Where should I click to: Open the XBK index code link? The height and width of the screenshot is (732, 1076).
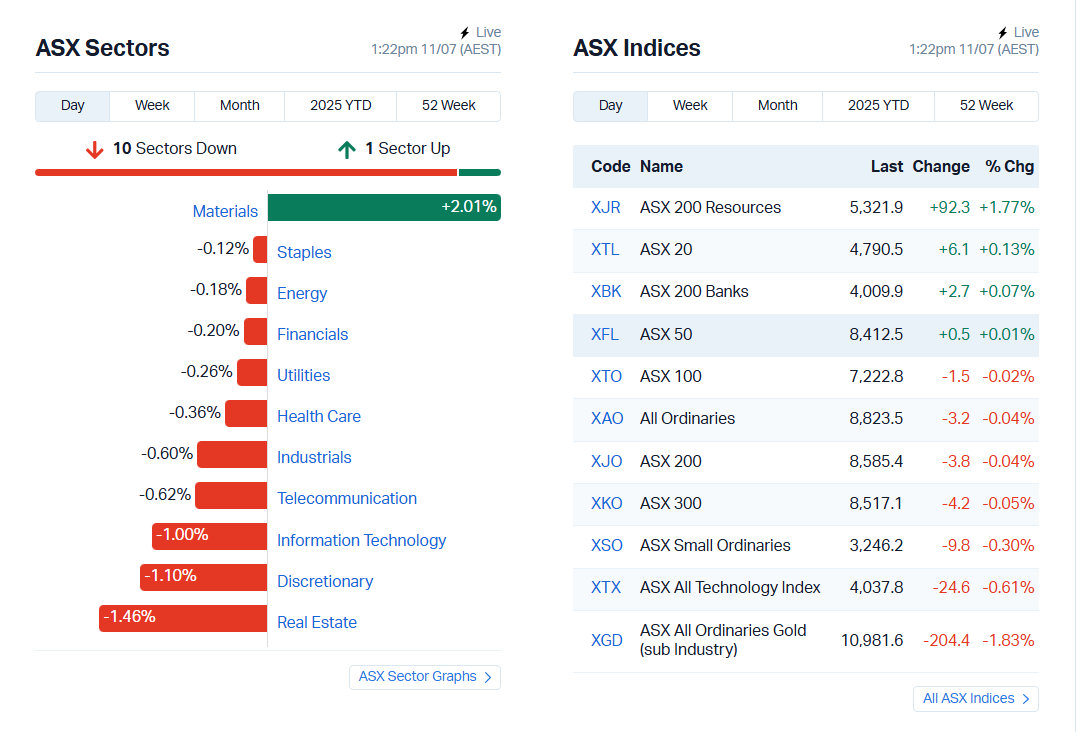pos(606,292)
